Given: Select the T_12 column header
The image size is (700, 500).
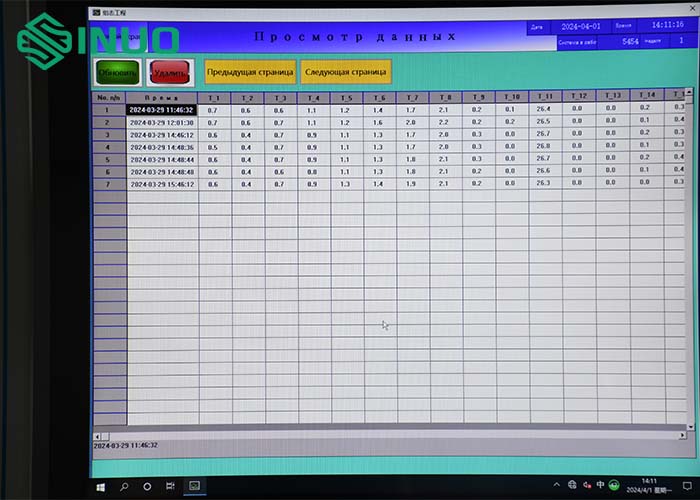Looking at the screenshot, I should (579, 96).
